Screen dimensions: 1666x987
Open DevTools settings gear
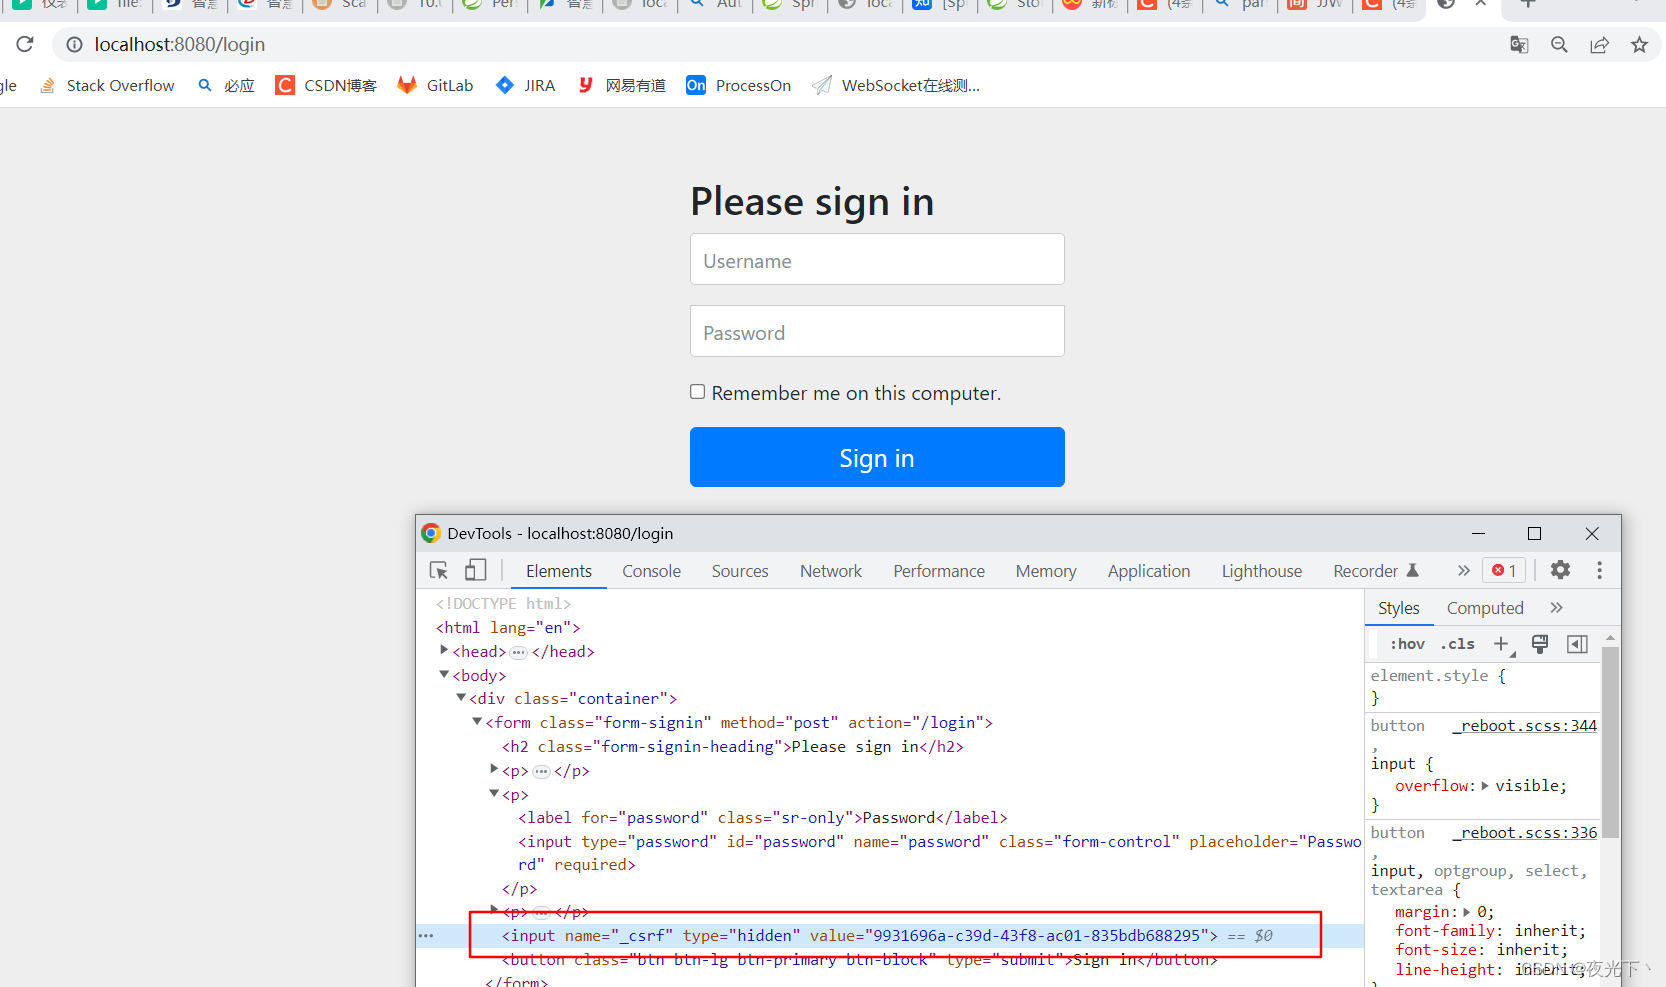tap(1561, 569)
